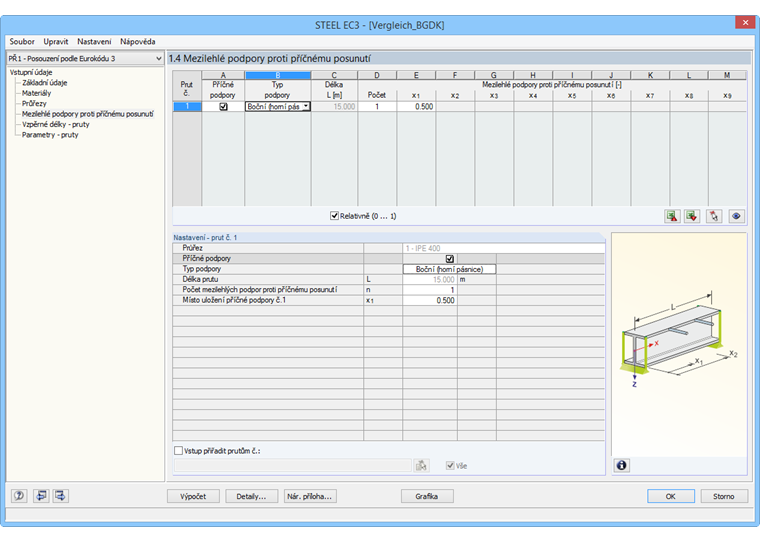
Task: Click the Výpočet button
Action: pos(193,496)
